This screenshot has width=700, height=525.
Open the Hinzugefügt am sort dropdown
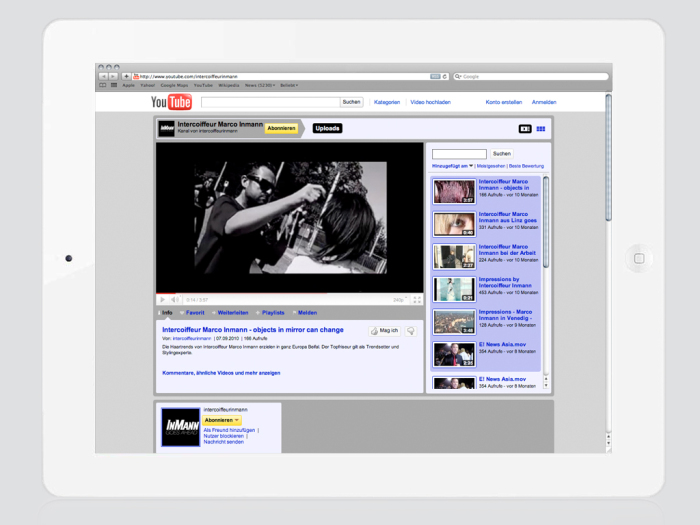pos(452,166)
